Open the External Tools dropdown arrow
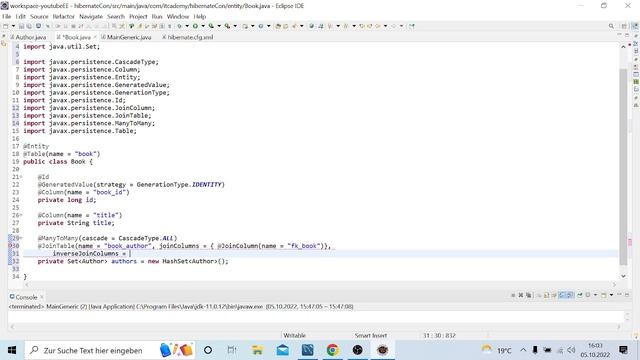640x360 pixels. point(235,26)
